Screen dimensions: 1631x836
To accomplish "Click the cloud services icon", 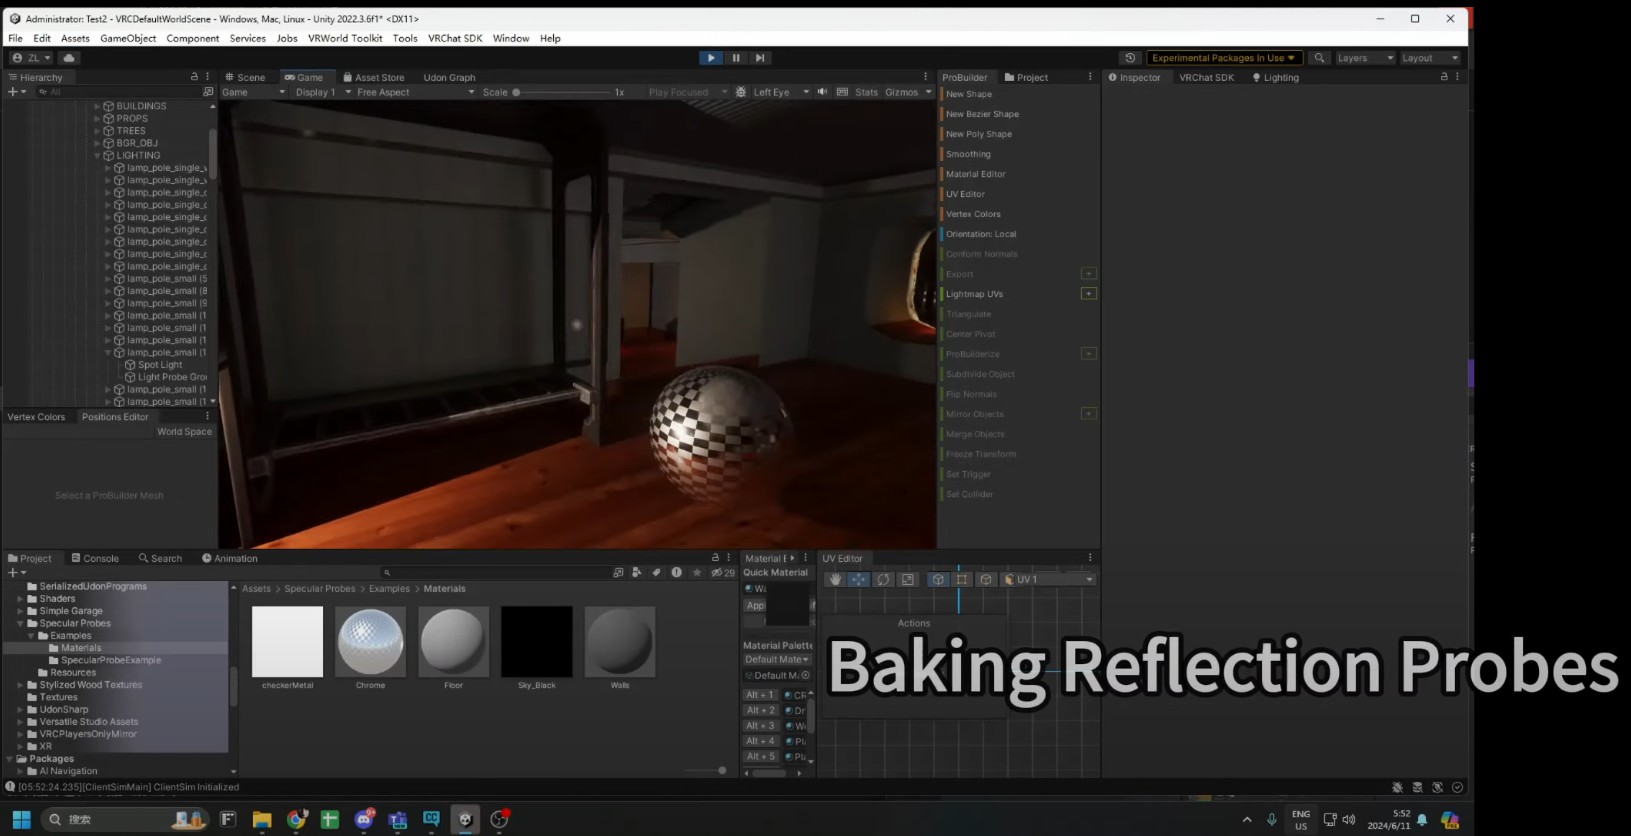I will coord(69,58).
